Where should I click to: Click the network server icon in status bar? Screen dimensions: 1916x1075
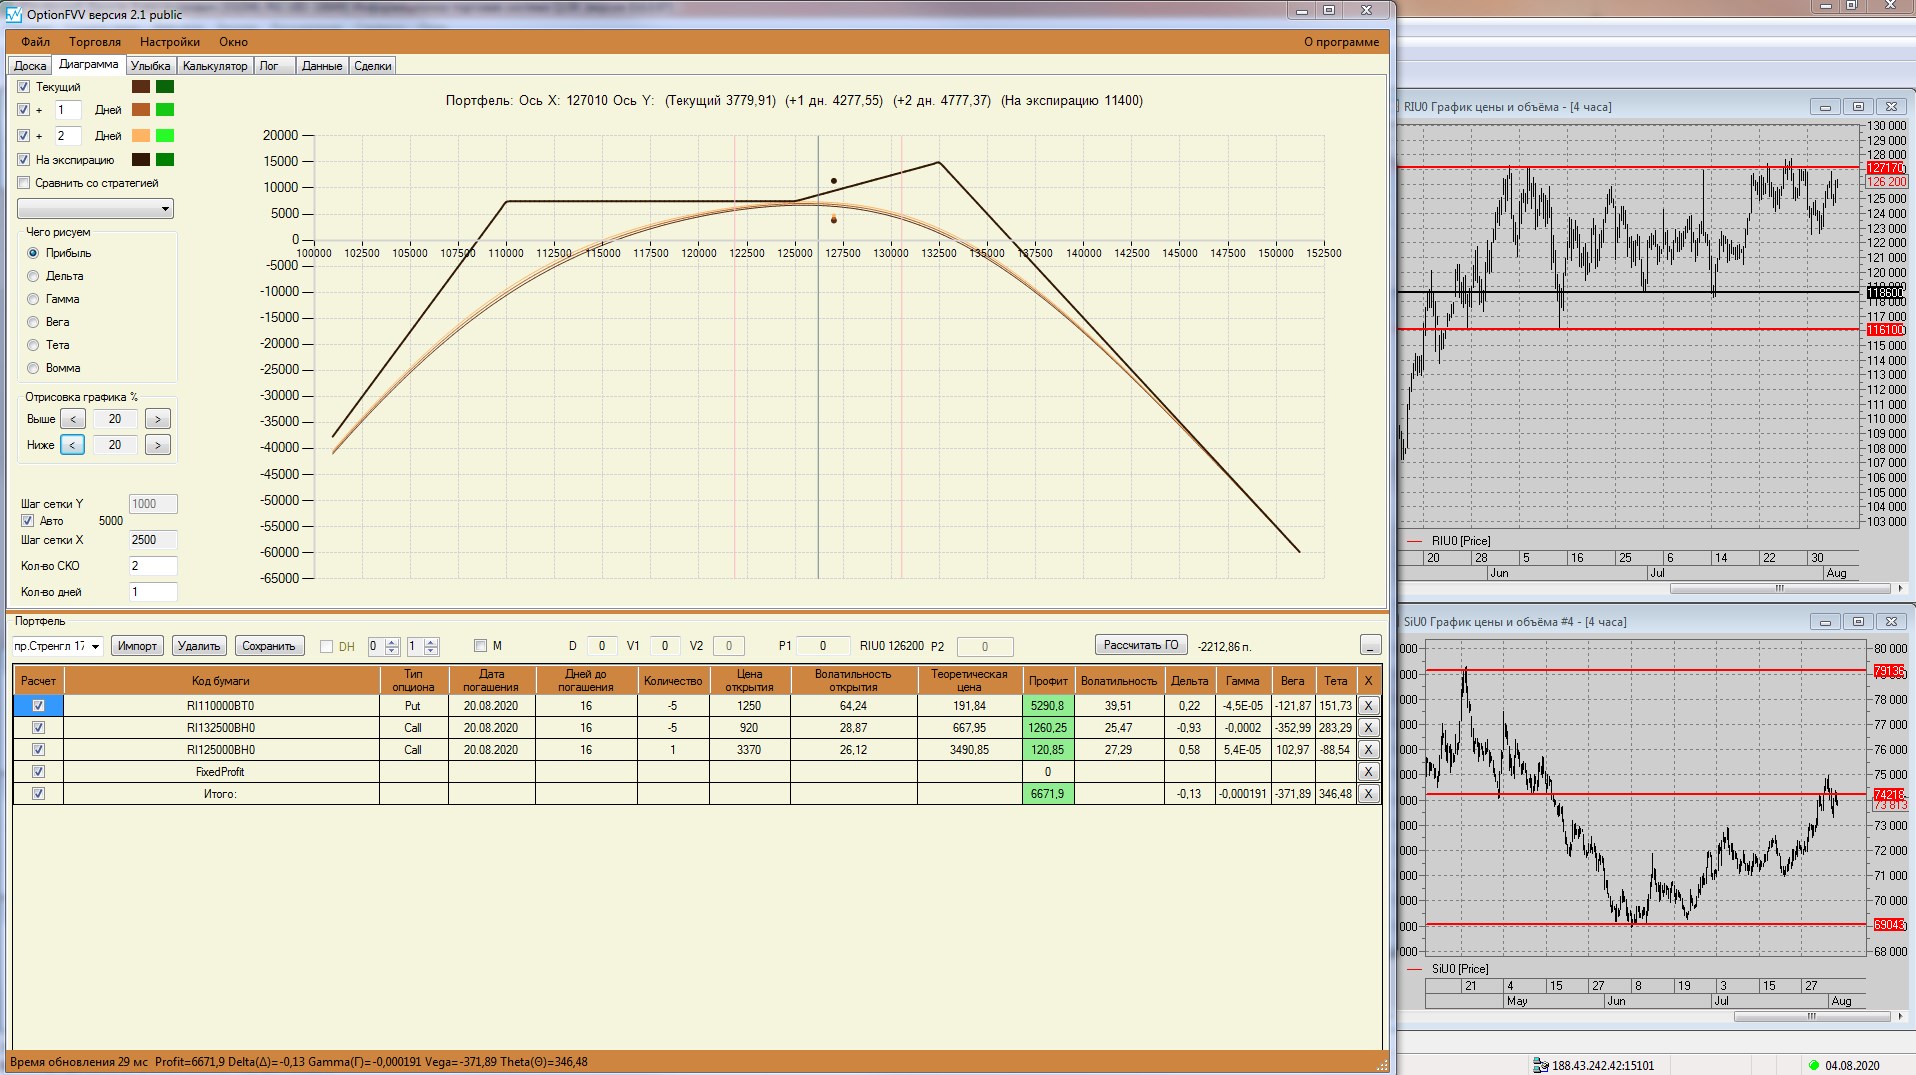coord(1540,1065)
